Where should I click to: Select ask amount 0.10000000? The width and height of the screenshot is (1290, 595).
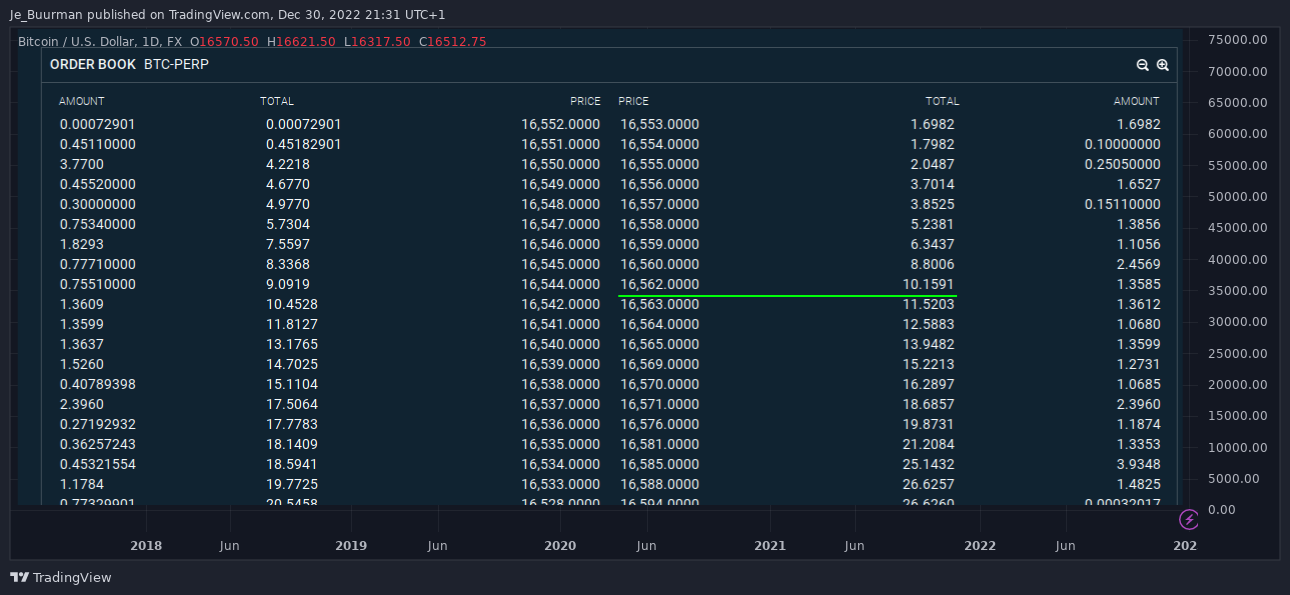click(x=1122, y=144)
